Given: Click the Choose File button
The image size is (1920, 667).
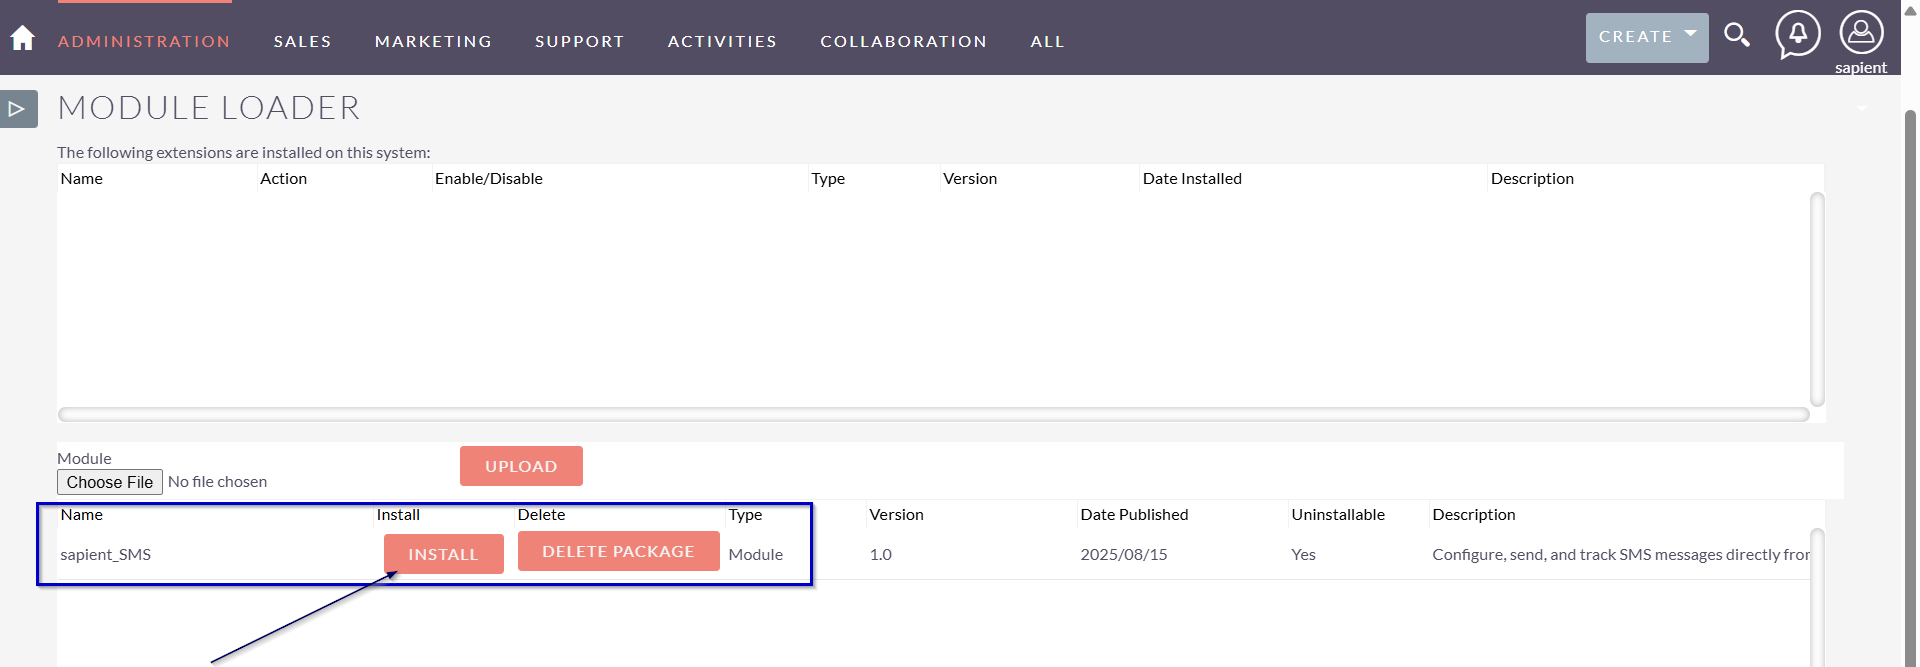Looking at the screenshot, I should click(110, 482).
